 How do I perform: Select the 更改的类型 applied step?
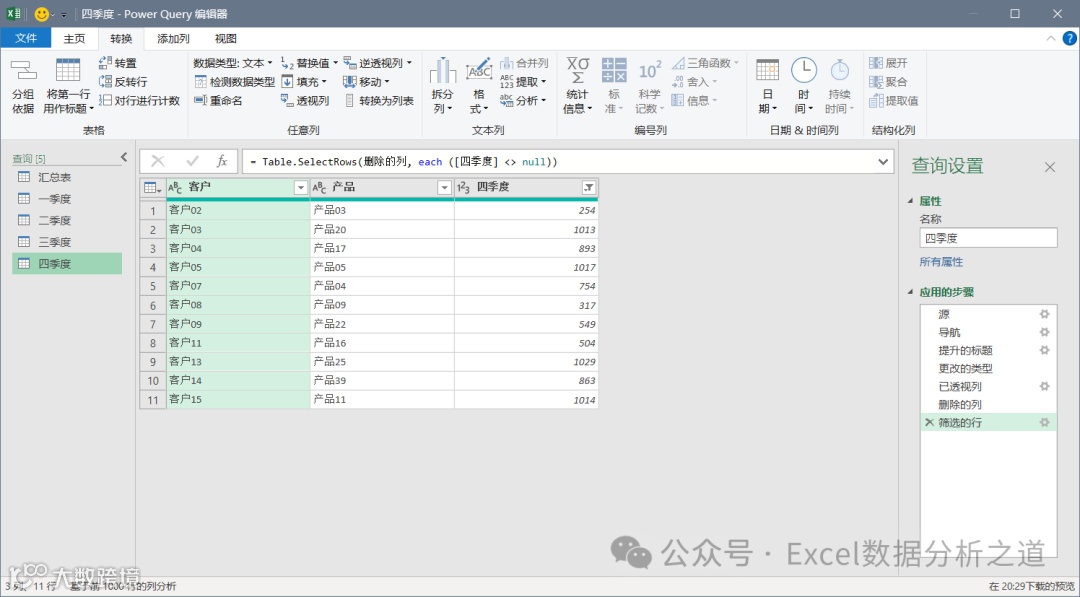click(x=988, y=368)
